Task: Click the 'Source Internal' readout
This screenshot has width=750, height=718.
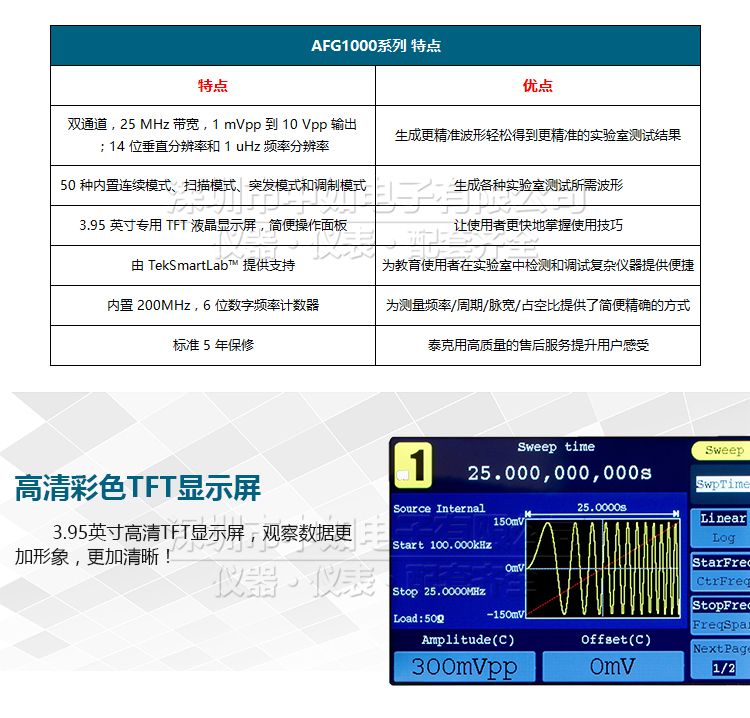Action: point(439,508)
